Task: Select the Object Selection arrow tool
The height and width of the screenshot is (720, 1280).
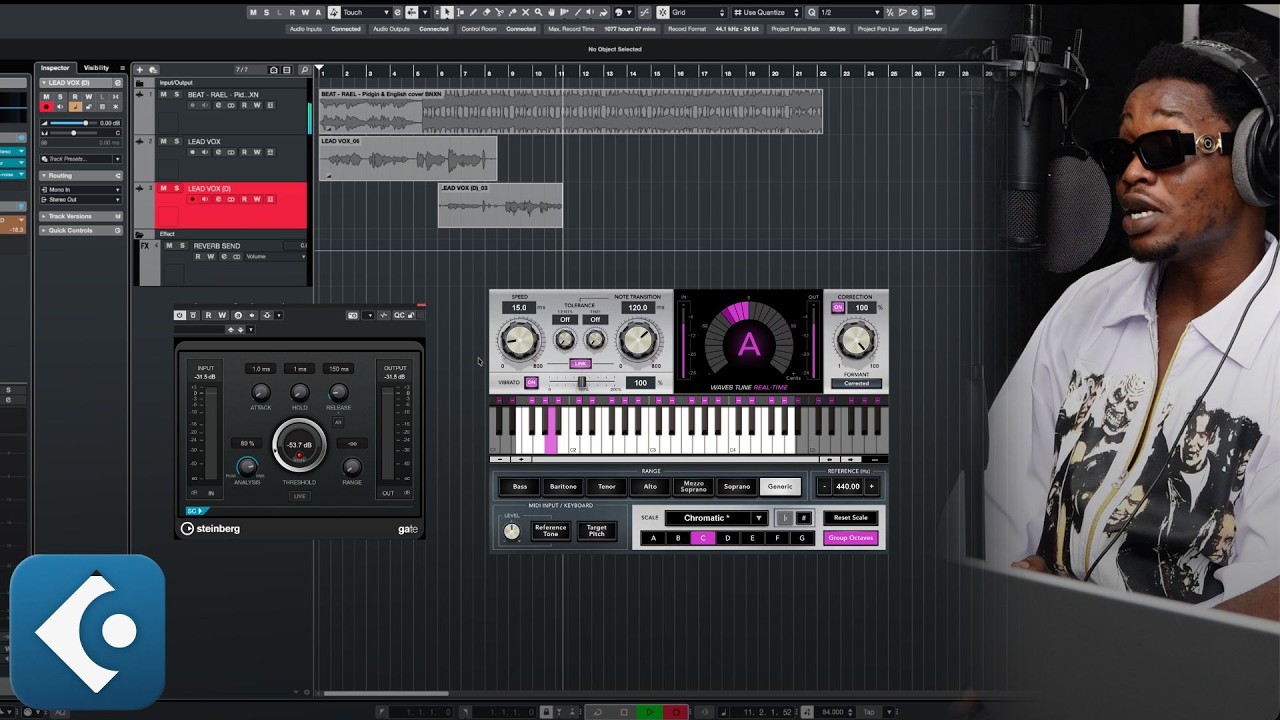Action: [447, 12]
